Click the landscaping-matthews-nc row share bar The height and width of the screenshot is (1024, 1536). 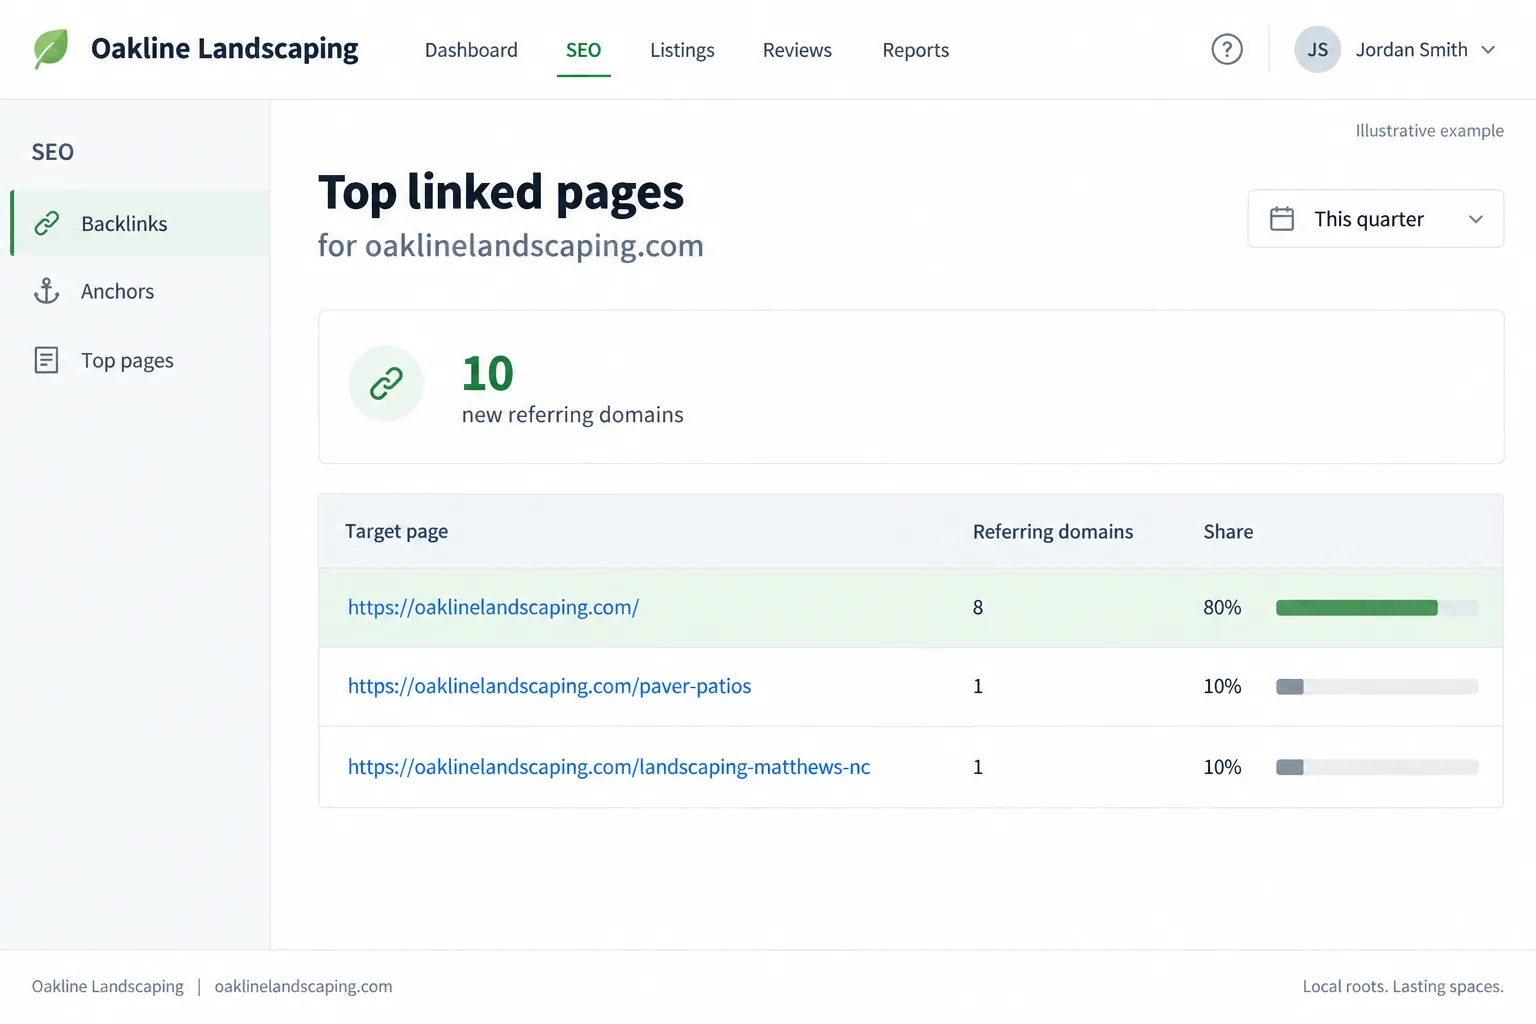pyautogui.click(x=1377, y=767)
